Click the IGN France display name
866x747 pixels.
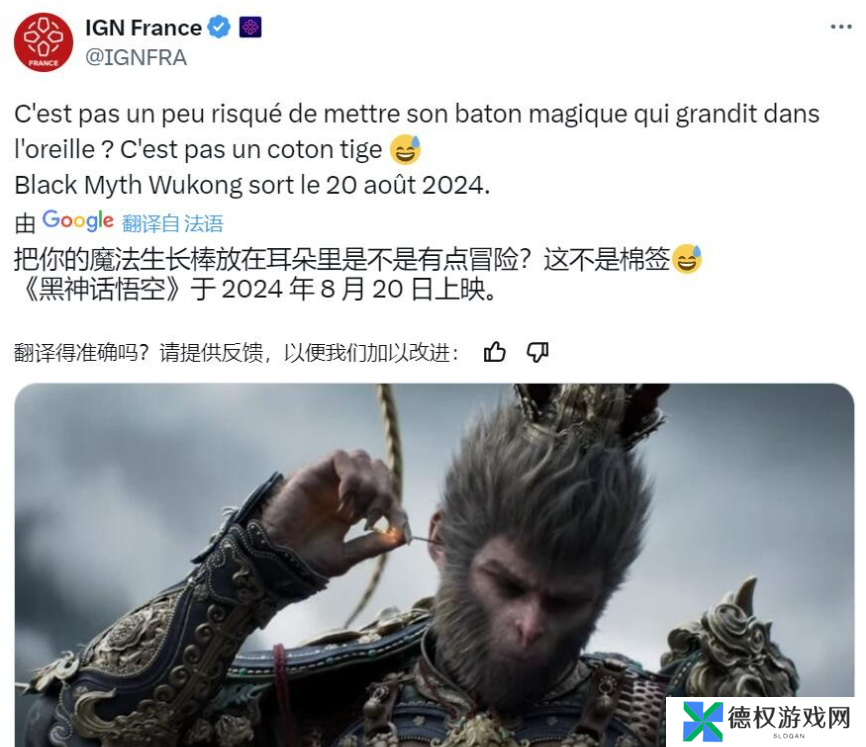click(x=144, y=28)
